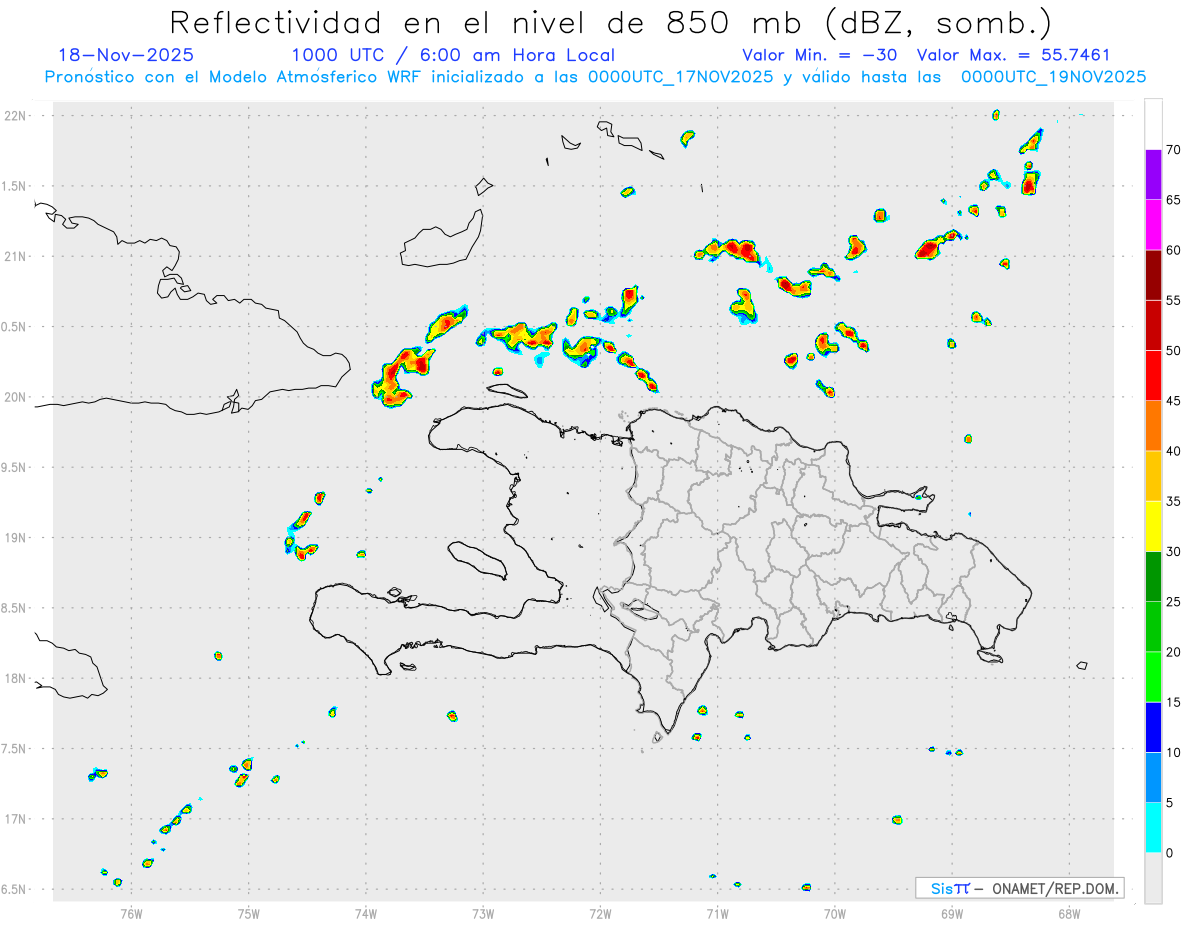Click the '19N' latitude label
Image resolution: width=1200 pixels, height=927 pixels.
pos(16,538)
